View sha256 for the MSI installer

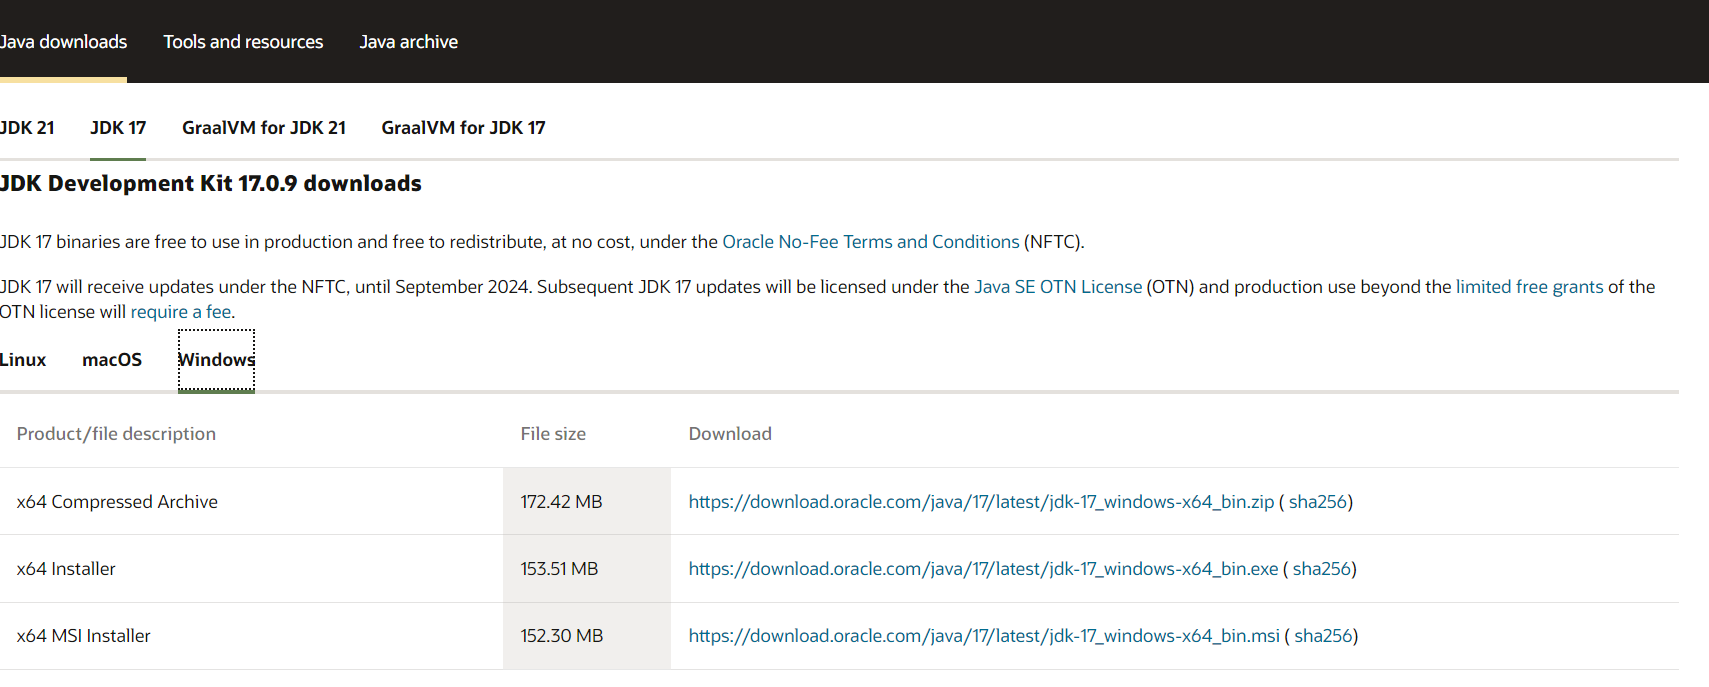click(1323, 636)
